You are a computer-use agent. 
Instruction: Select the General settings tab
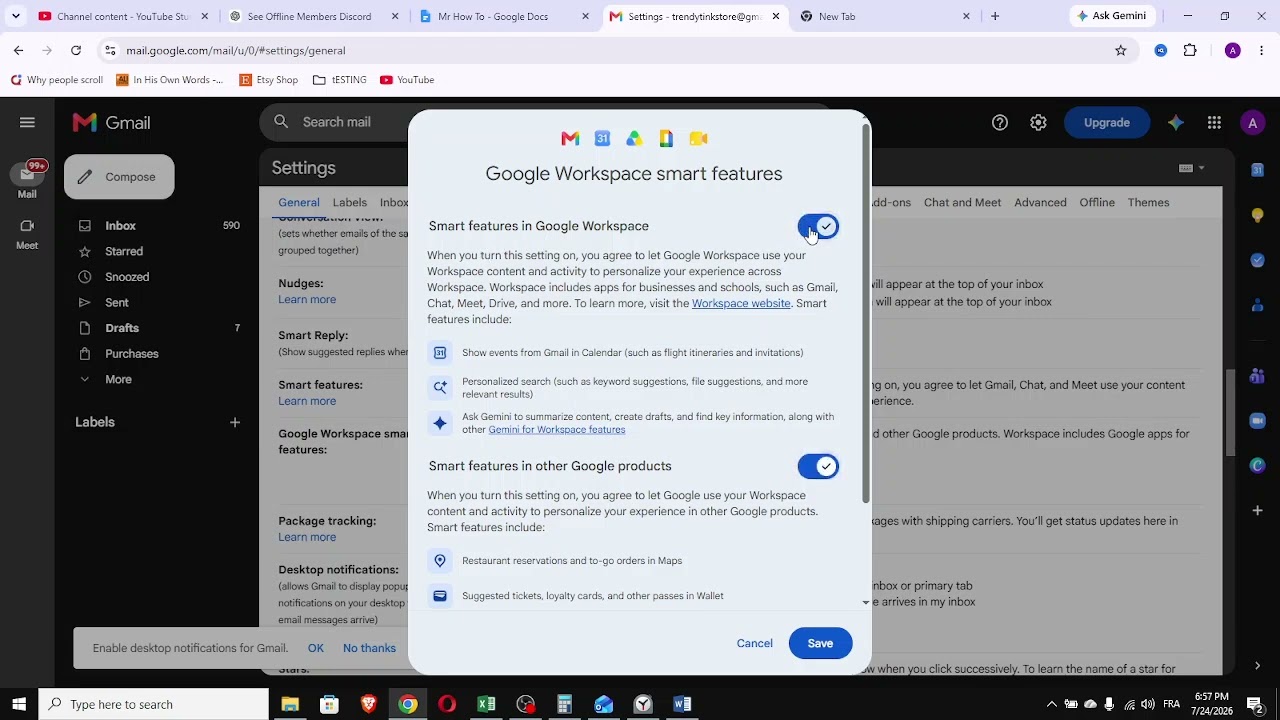[299, 202]
